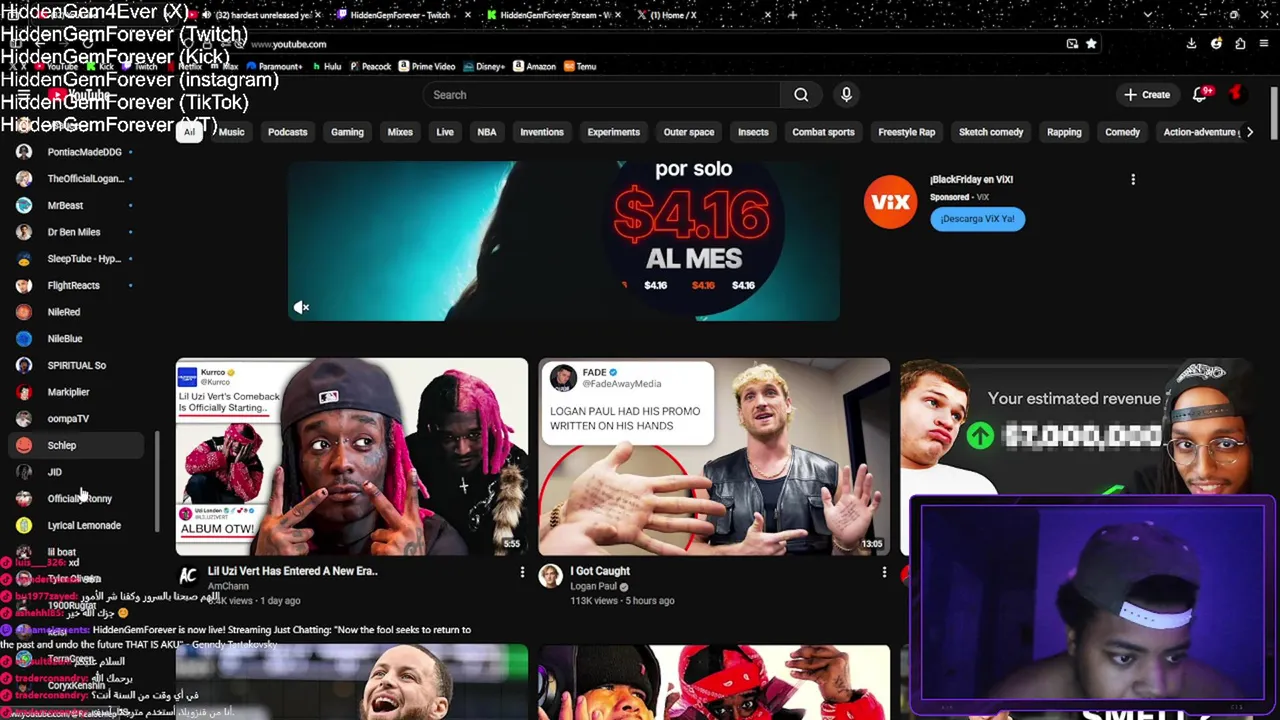Open the Prime Video bookmark

click(427, 67)
